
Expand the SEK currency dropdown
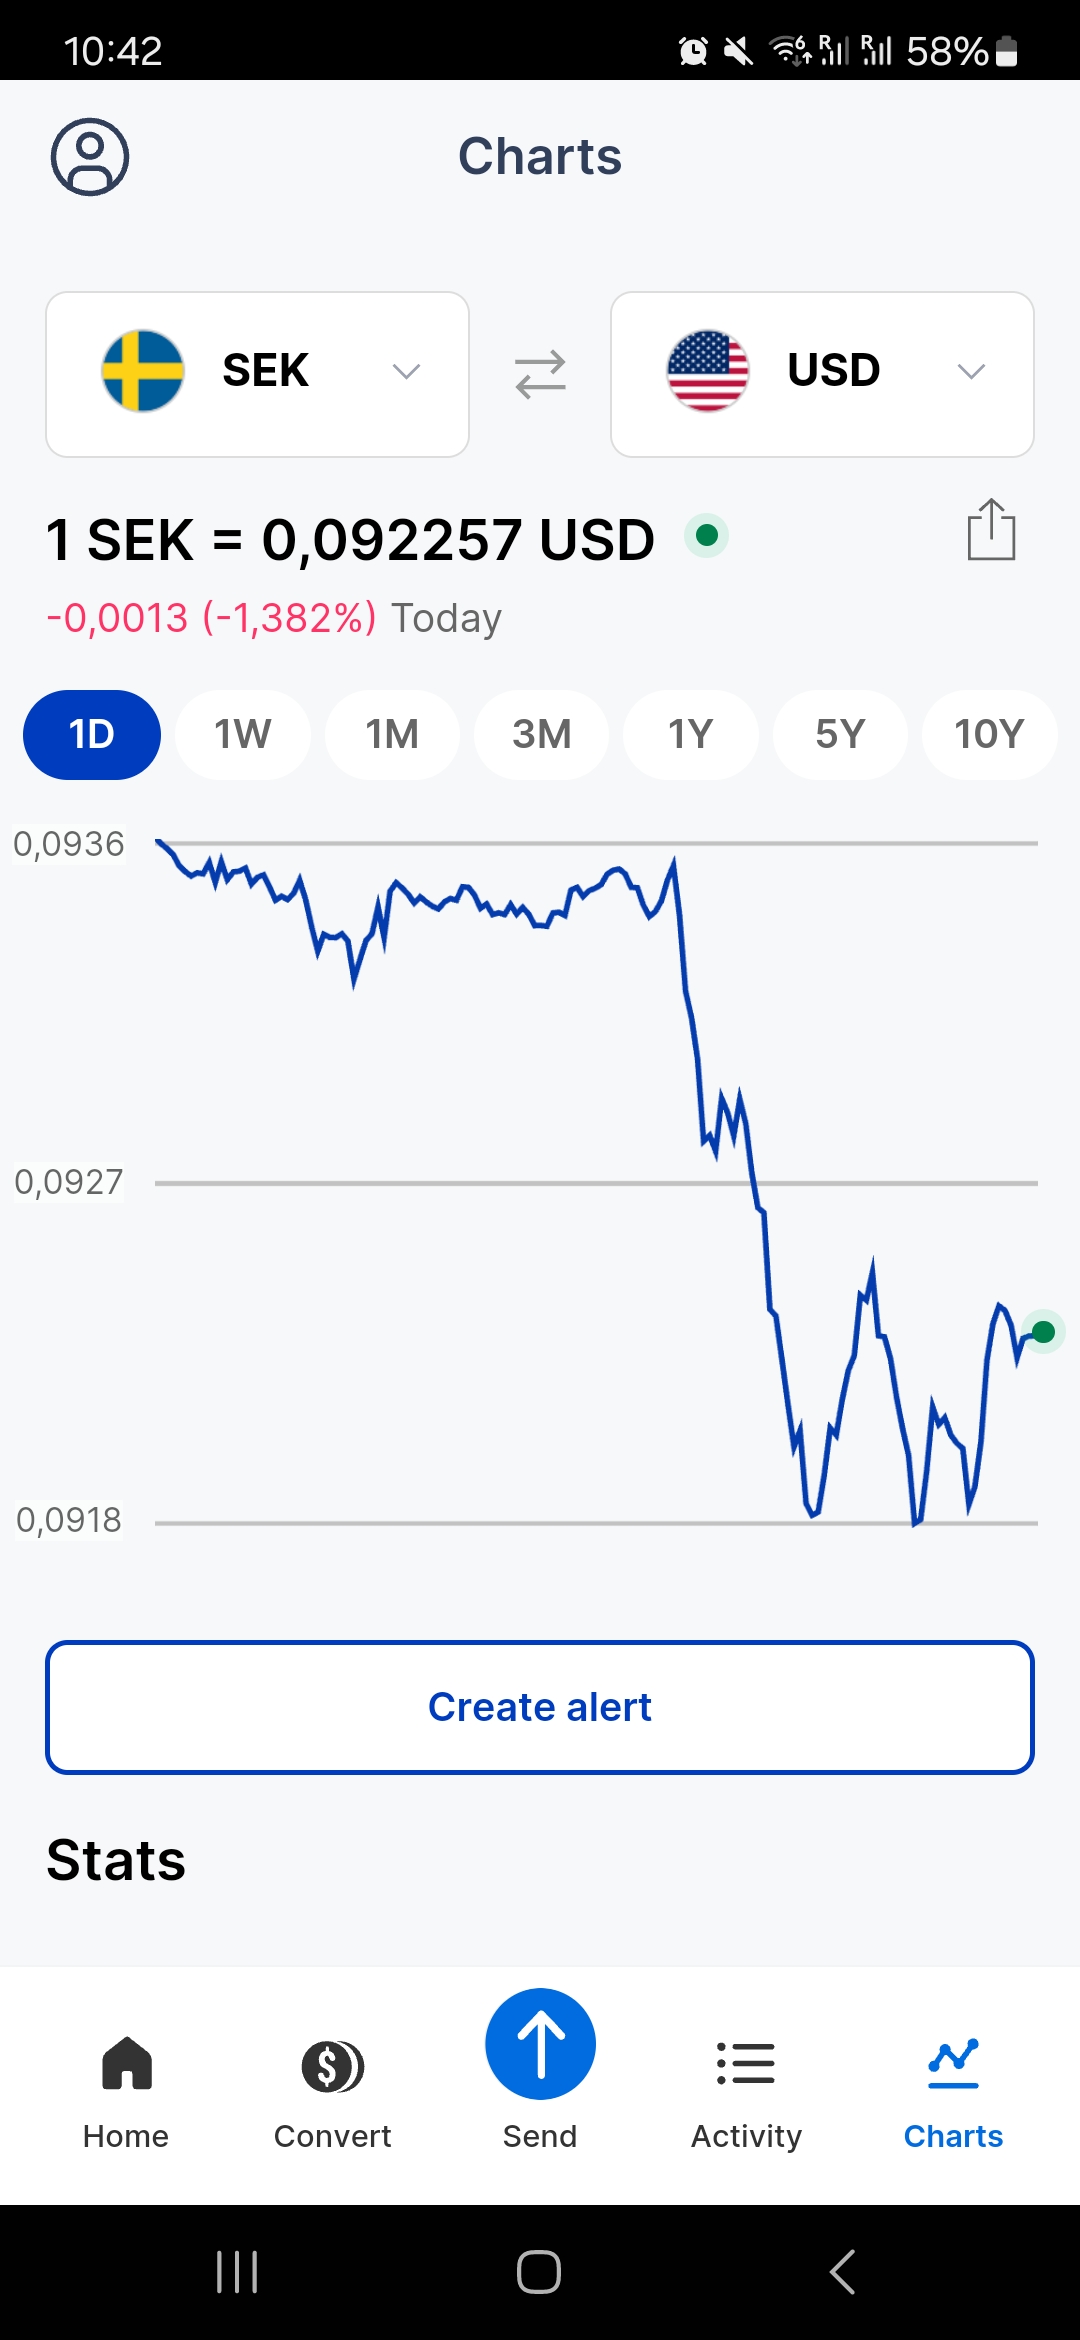406,372
